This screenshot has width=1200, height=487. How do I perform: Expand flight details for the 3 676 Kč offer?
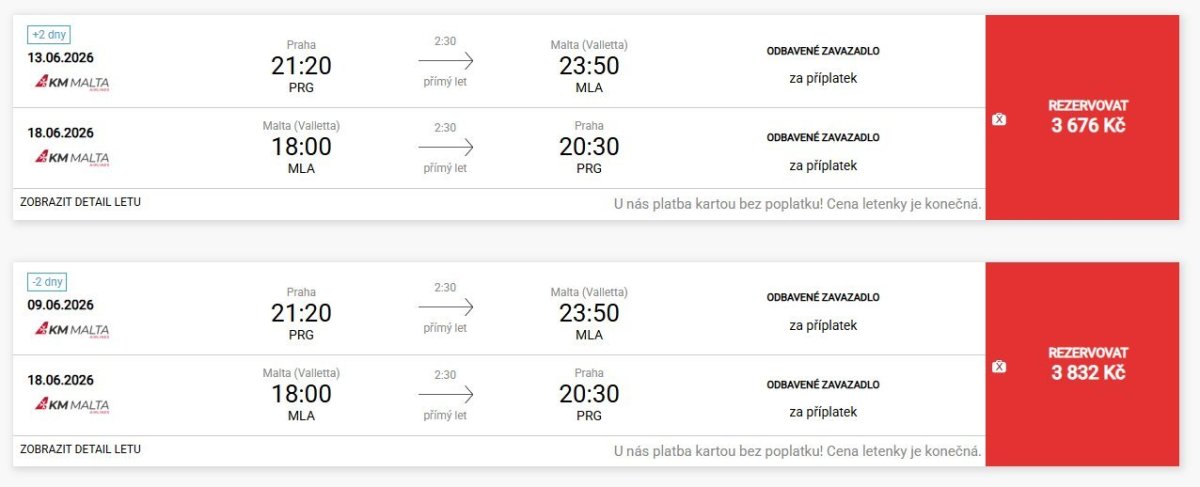(80, 202)
